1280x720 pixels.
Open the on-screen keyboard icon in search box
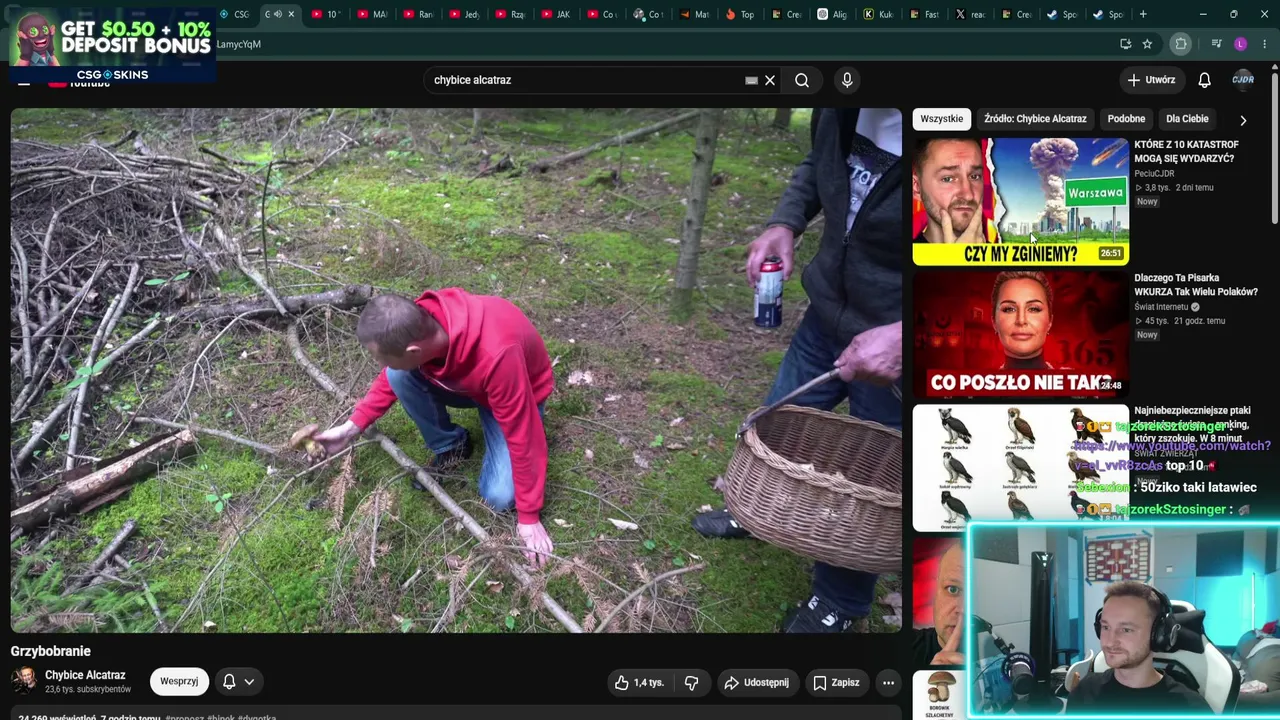click(x=751, y=80)
